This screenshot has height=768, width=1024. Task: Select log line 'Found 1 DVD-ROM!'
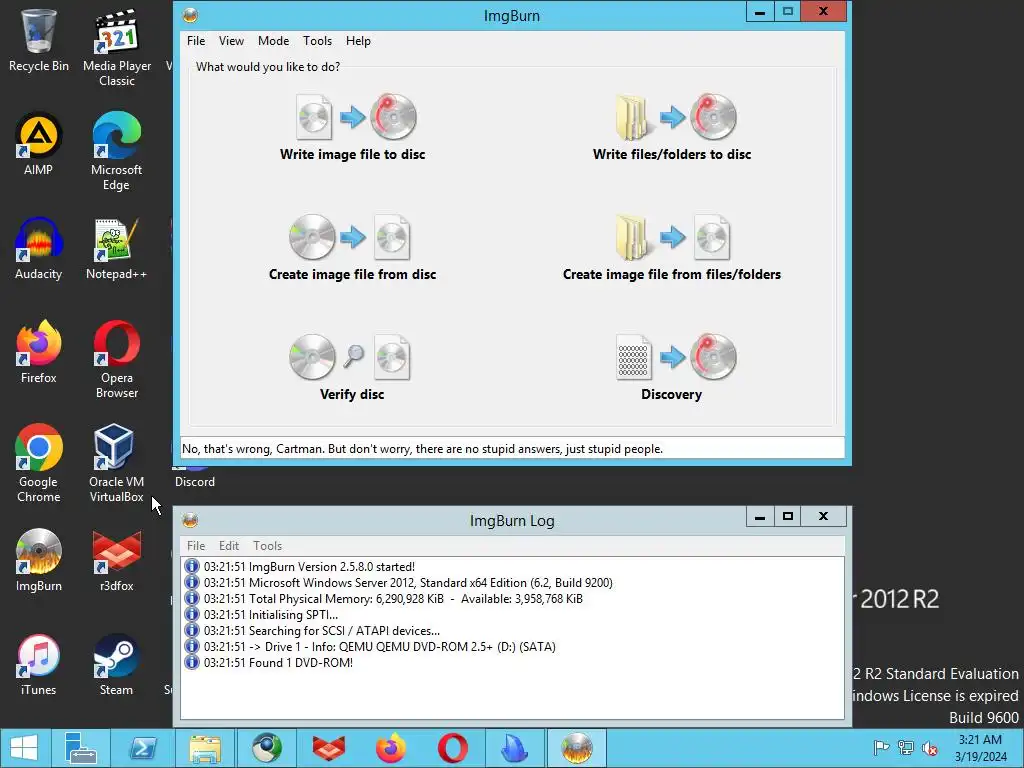tap(278, 662)
